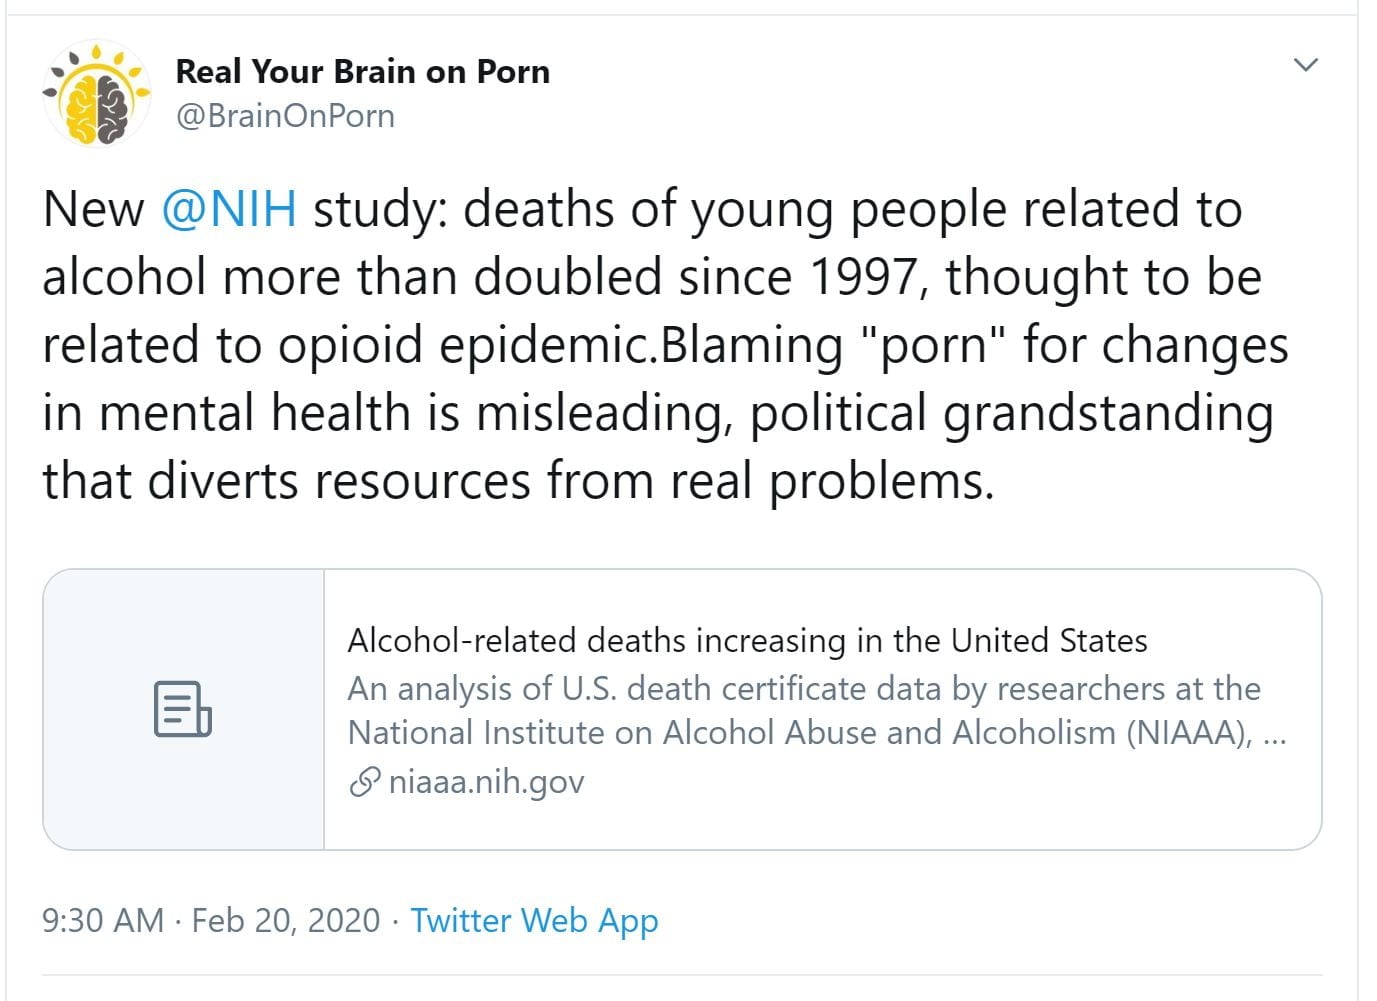Click the document icon in link card
Viewport: 1377px width, 1001px height.
pyautogui.click(x=183, y=709)
